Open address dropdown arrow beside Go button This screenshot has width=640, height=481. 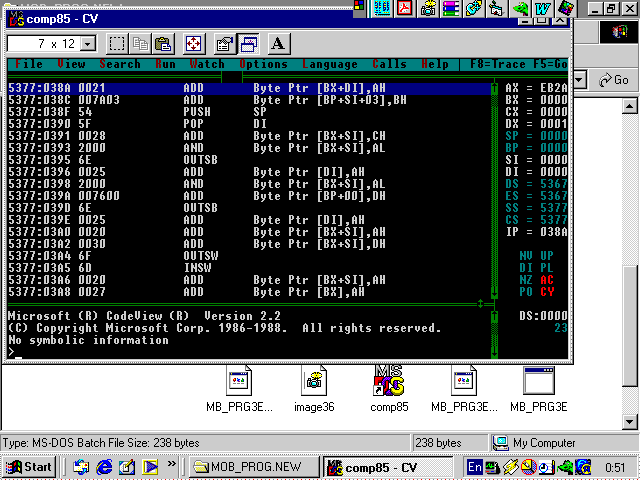580,80
